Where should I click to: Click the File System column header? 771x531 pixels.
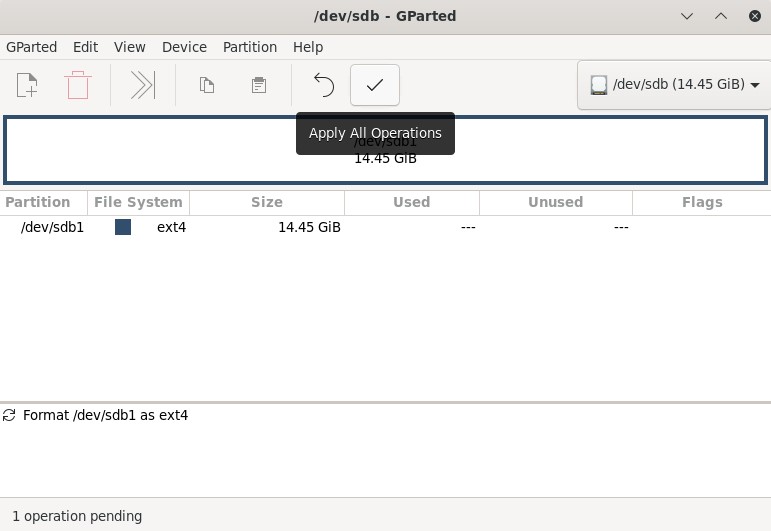138,203
